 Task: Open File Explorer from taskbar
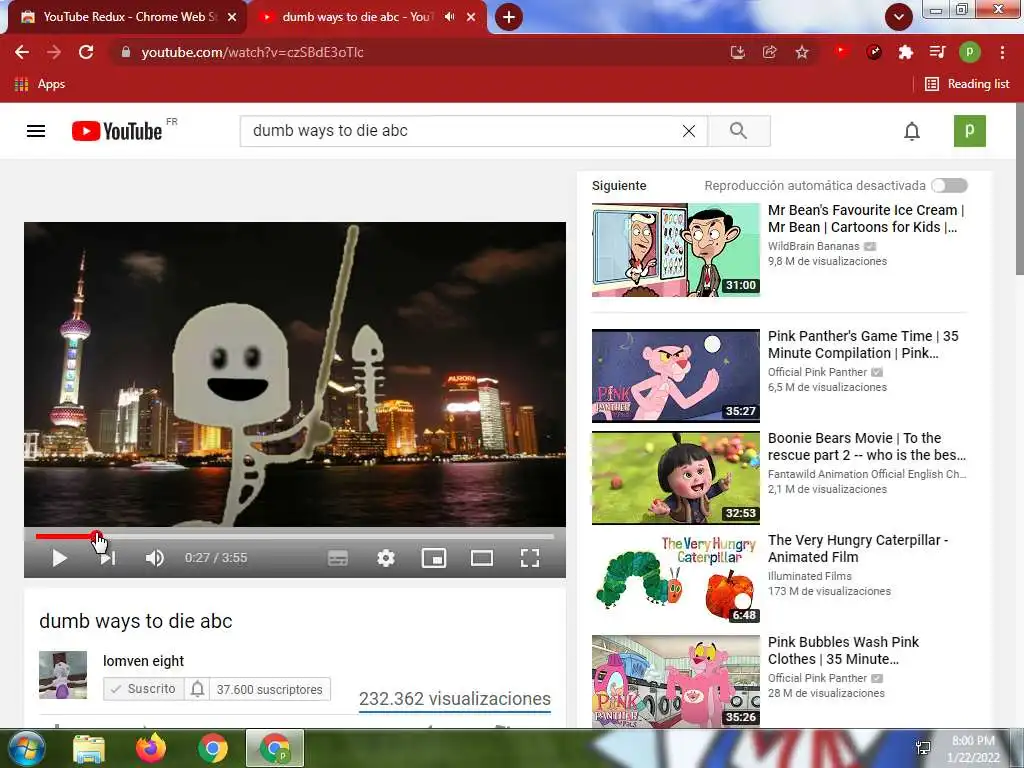coord(89,748)
